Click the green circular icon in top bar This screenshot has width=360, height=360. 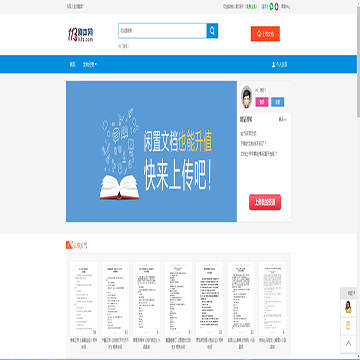pyautogui.click(x=272, y=6)
